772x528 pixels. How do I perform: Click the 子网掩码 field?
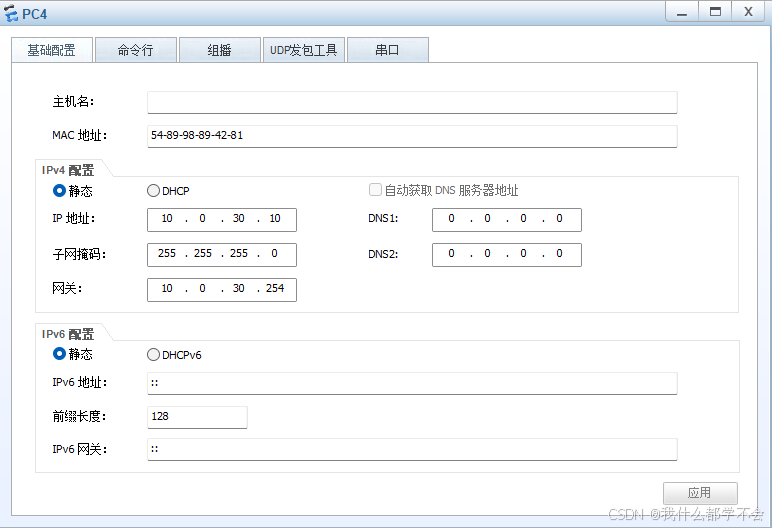click(x=222, y=255)
